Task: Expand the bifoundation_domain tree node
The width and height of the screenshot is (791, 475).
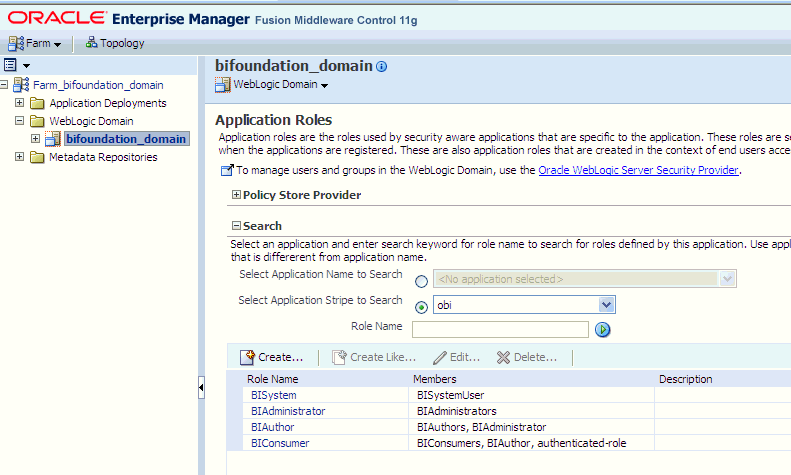Action: pos(35,139)
